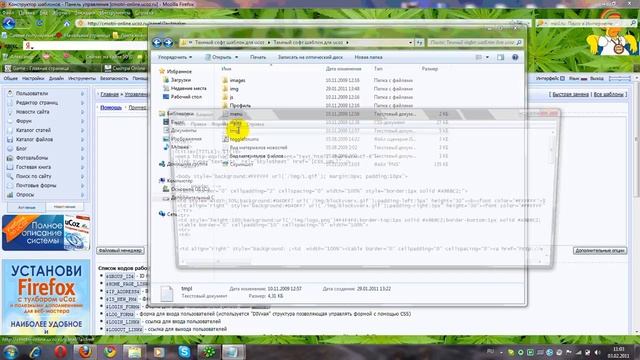This screenshot has width=640, height=360.
Task: Click the Файловый менеджер button
Action: [120, 251]
